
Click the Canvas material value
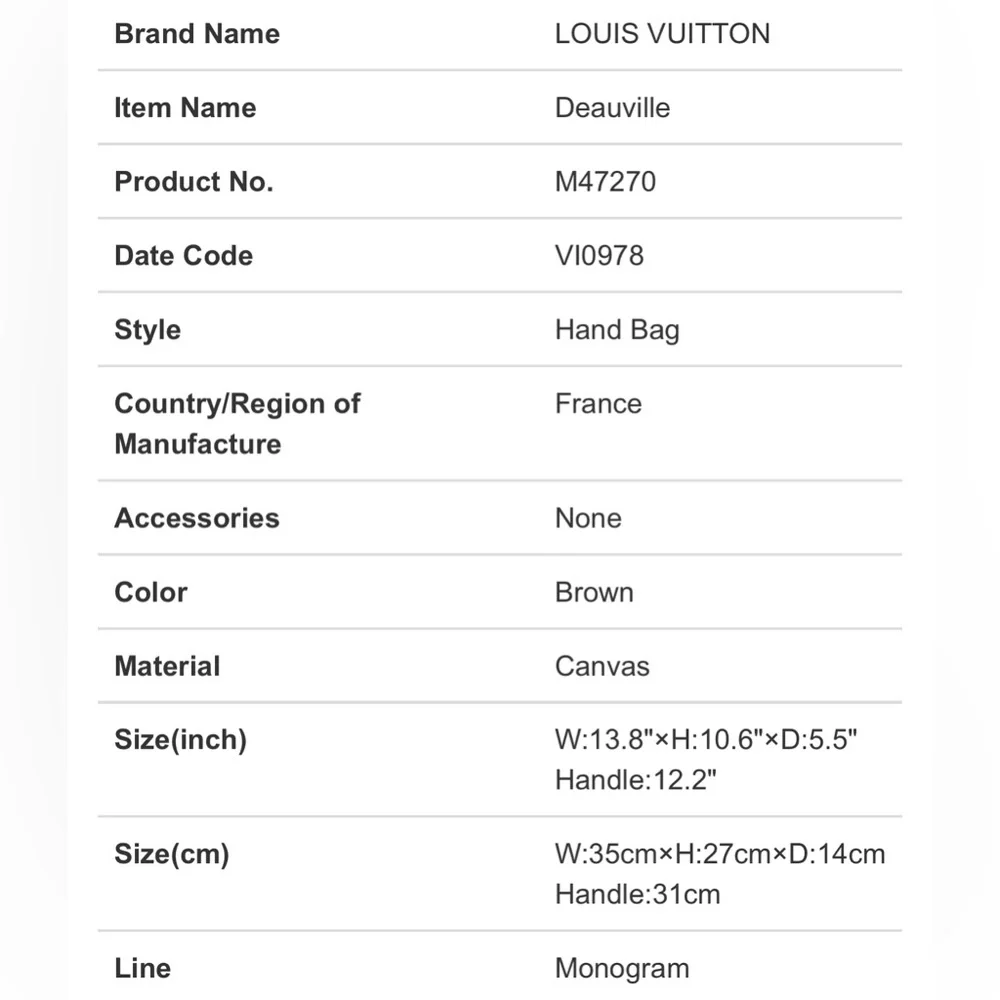[602, 666]
